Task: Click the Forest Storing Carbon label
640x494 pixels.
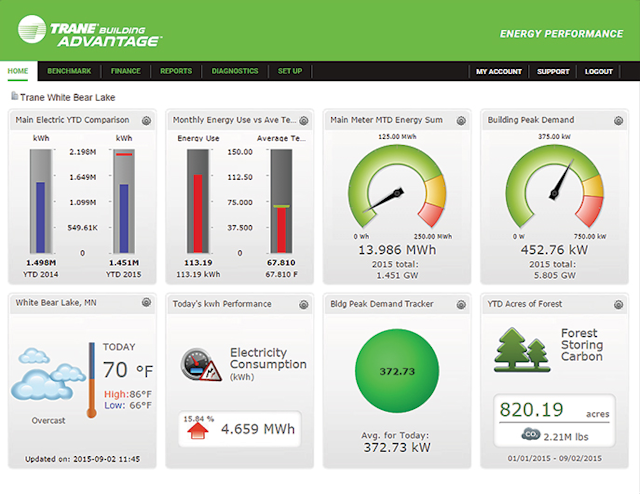Action: click(x=582, y=345)
